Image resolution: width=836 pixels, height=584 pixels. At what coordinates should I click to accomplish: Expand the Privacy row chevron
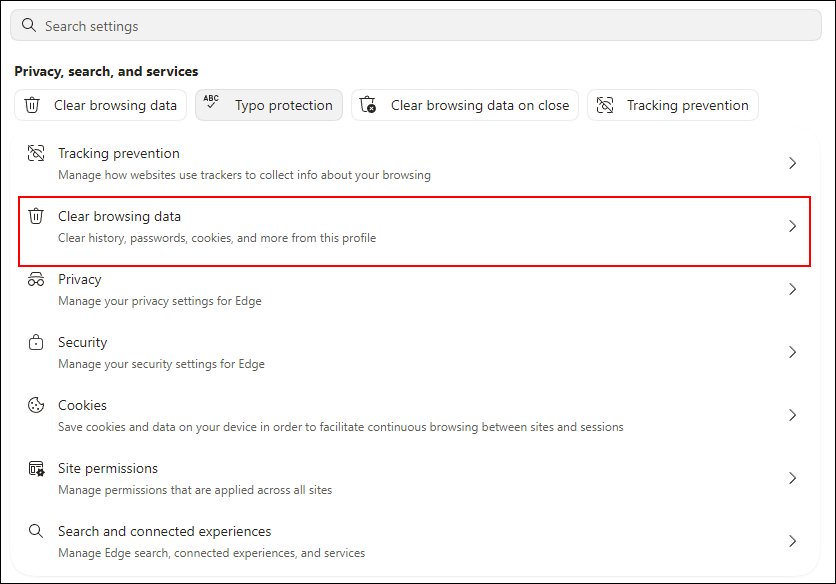click(792, 289)
